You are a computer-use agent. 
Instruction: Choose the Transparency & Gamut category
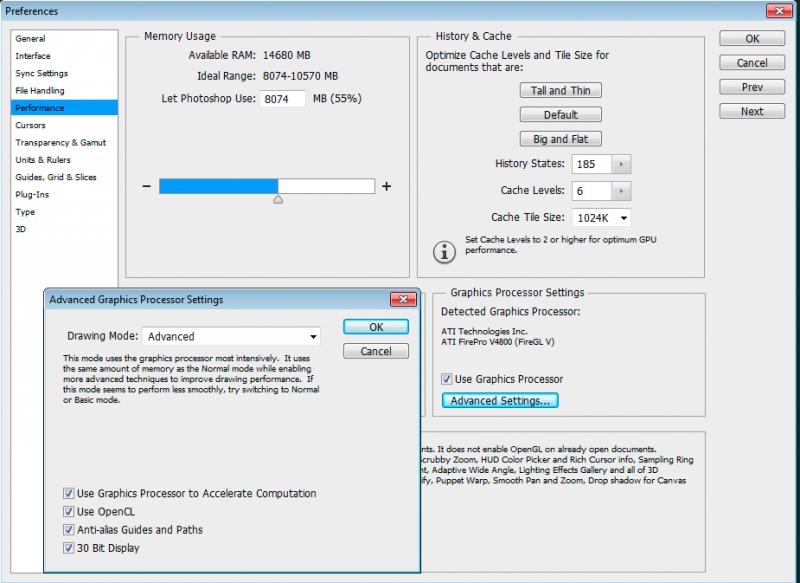pyautogui.click(x=64, y=143)
